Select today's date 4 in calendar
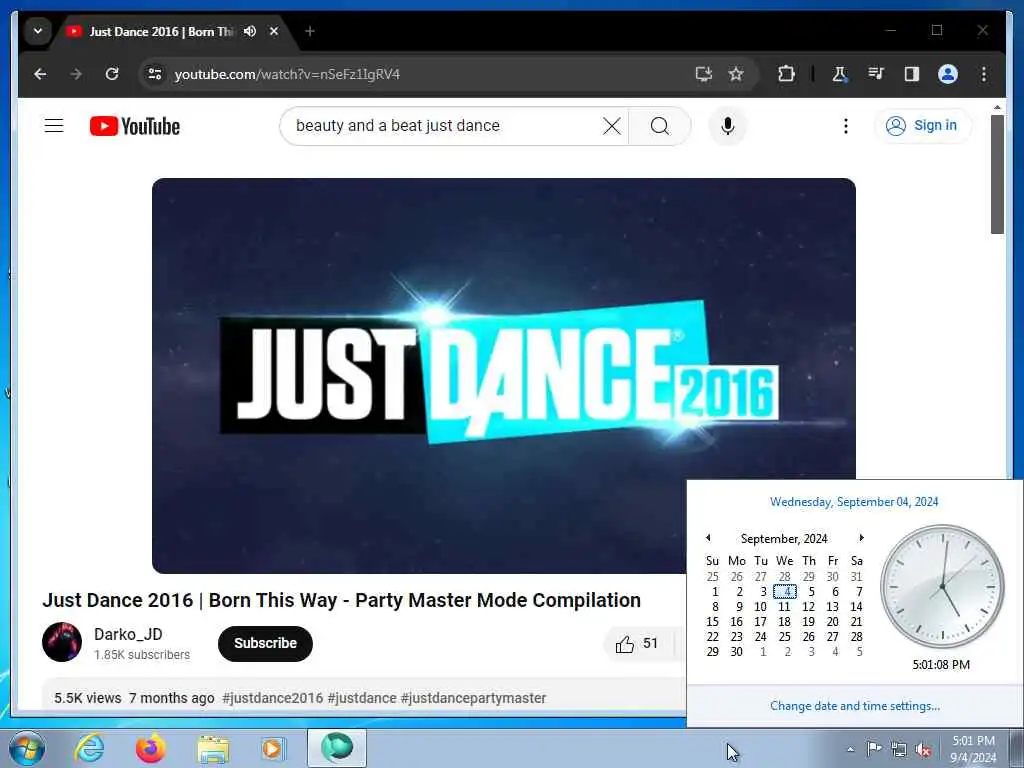 (x=785, y=592)
